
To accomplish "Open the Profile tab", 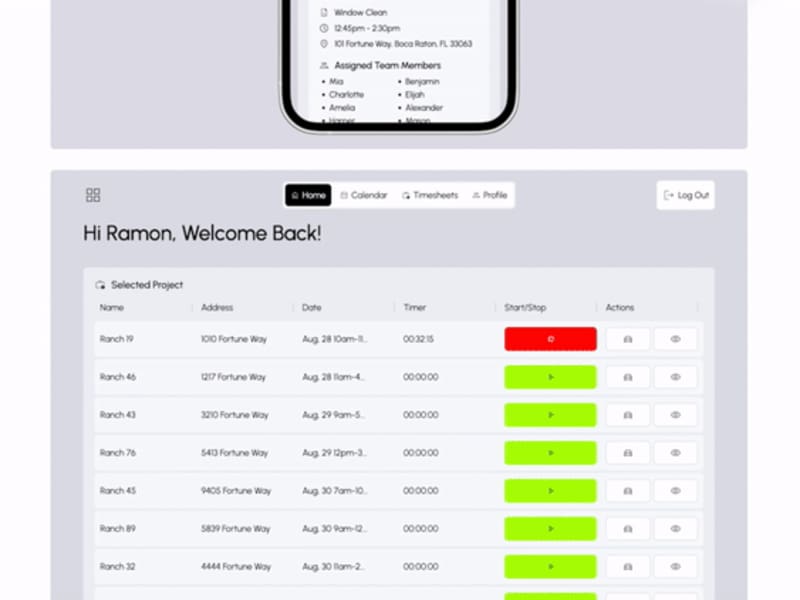I will click(x=490, y=195).
